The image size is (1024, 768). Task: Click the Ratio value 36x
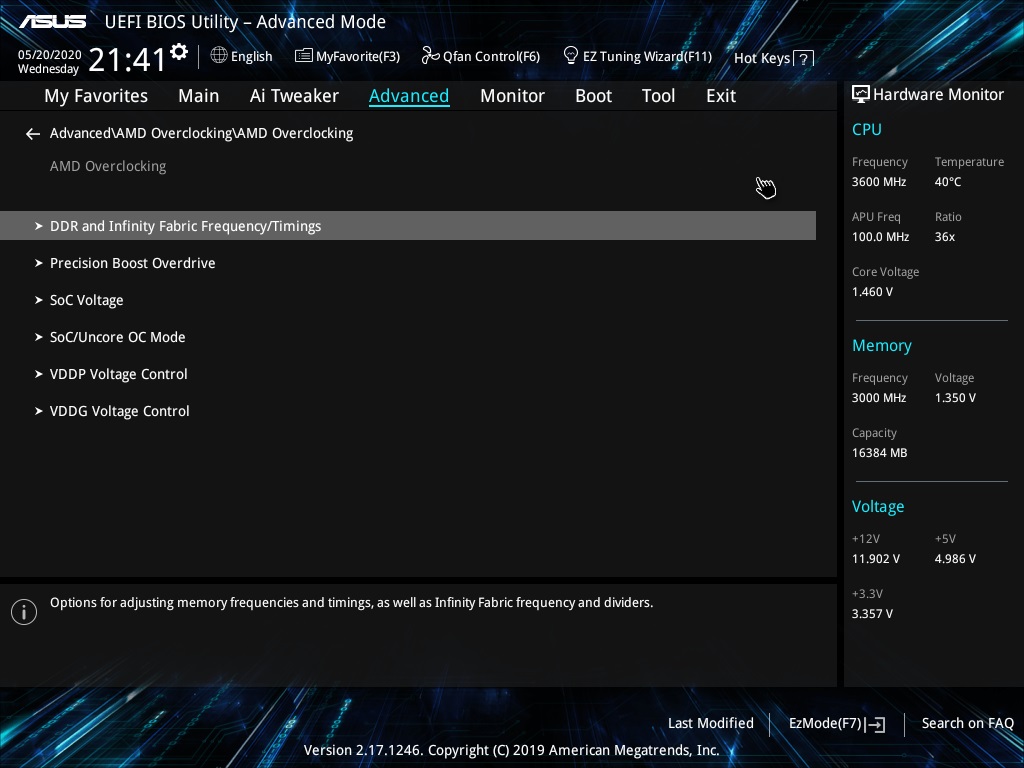[944, 237]
